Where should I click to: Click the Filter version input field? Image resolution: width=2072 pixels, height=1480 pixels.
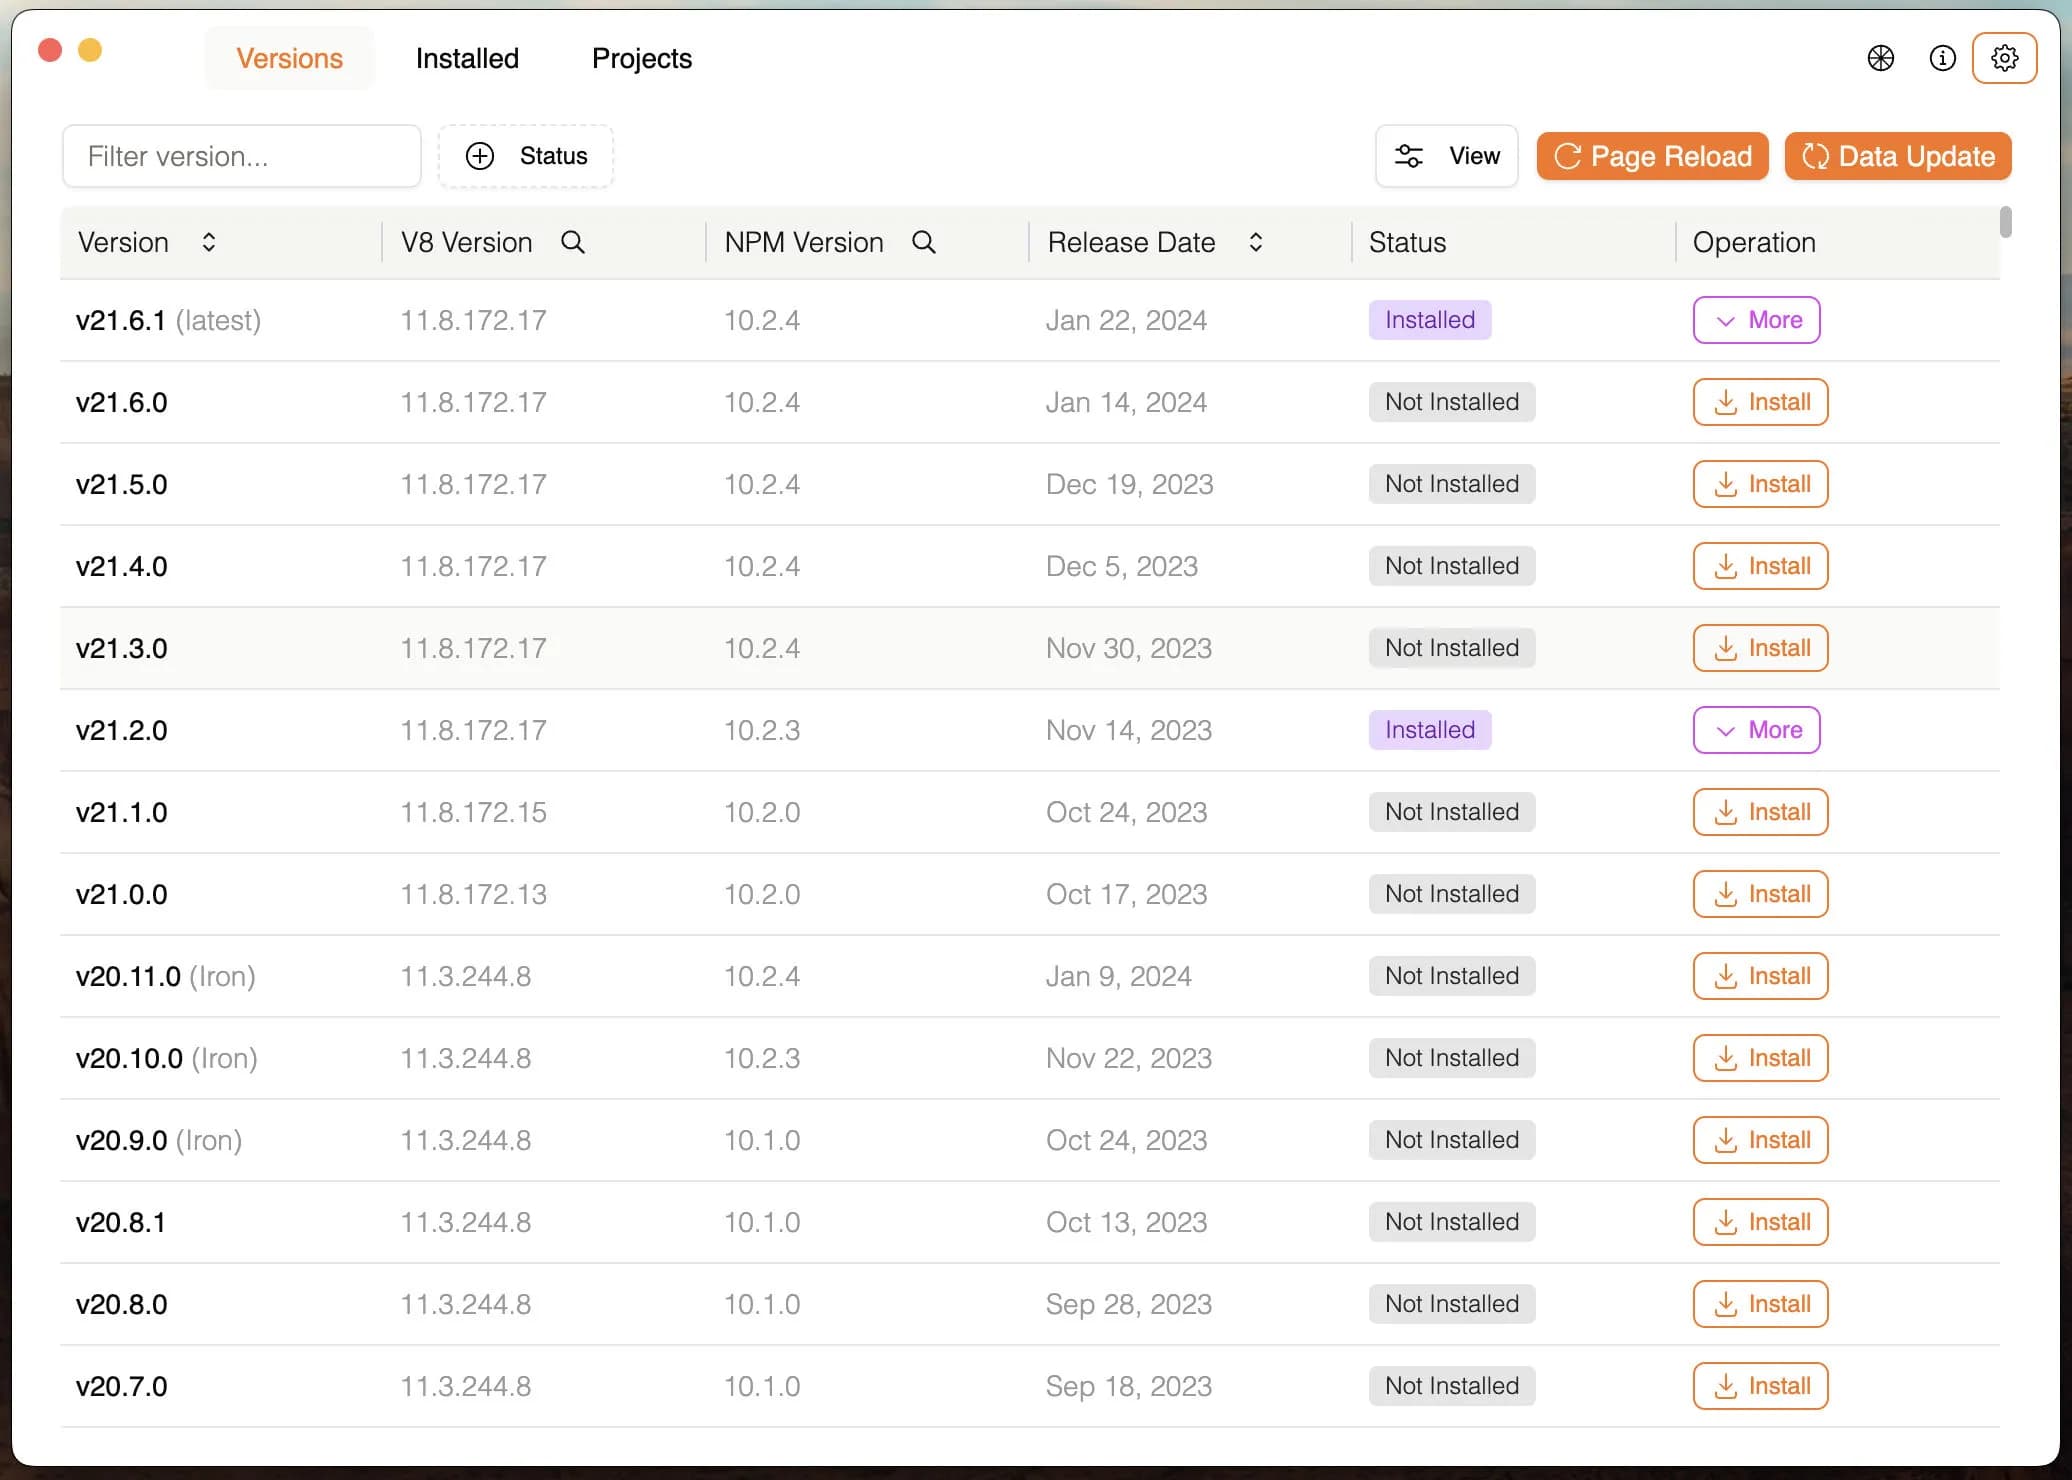click(241, 156)
